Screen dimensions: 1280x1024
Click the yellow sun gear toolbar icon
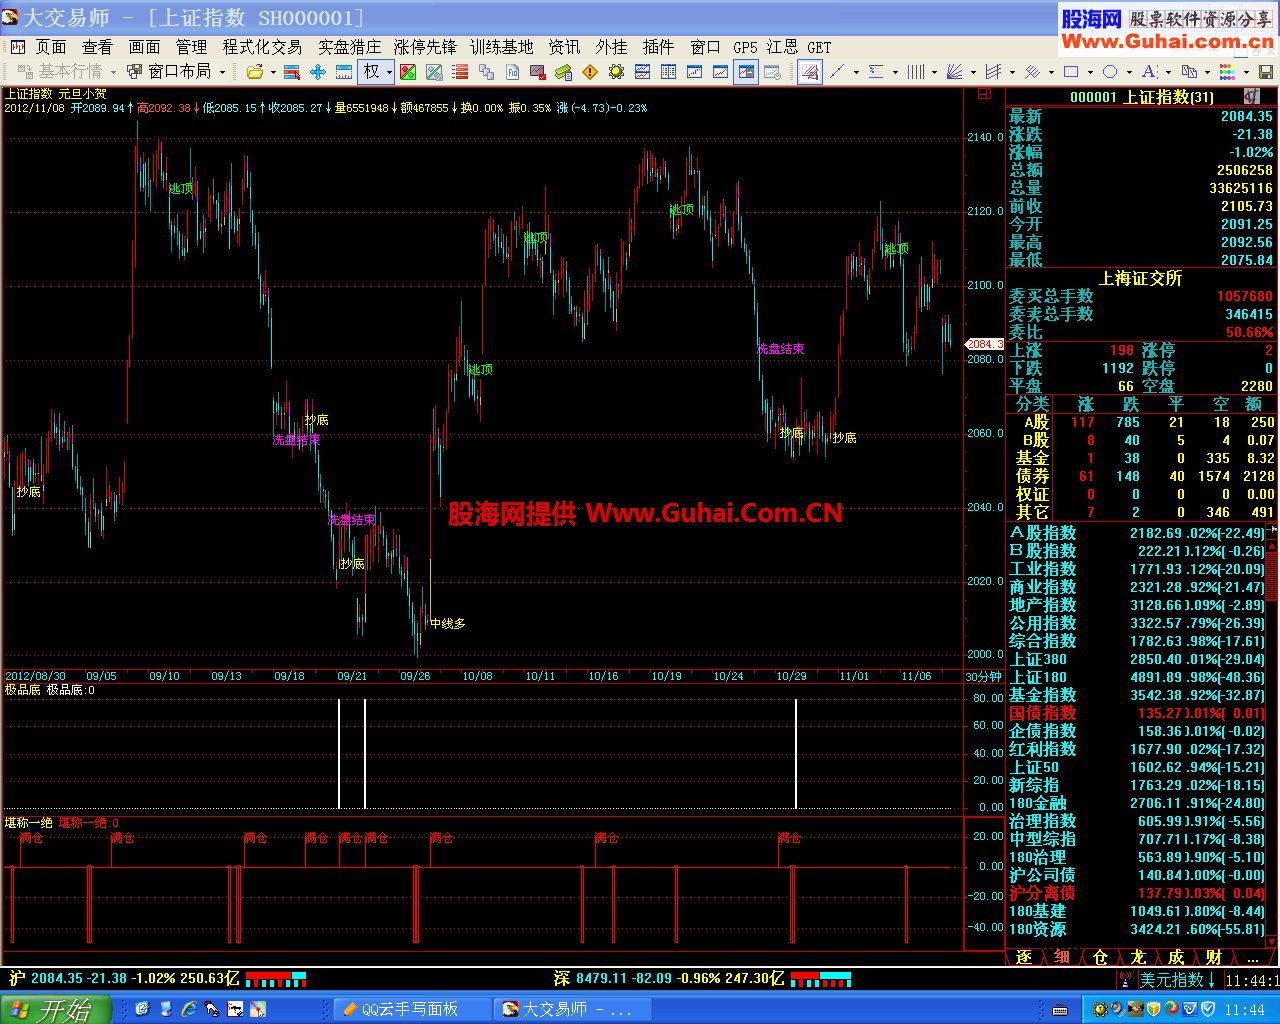coord(616,72)
